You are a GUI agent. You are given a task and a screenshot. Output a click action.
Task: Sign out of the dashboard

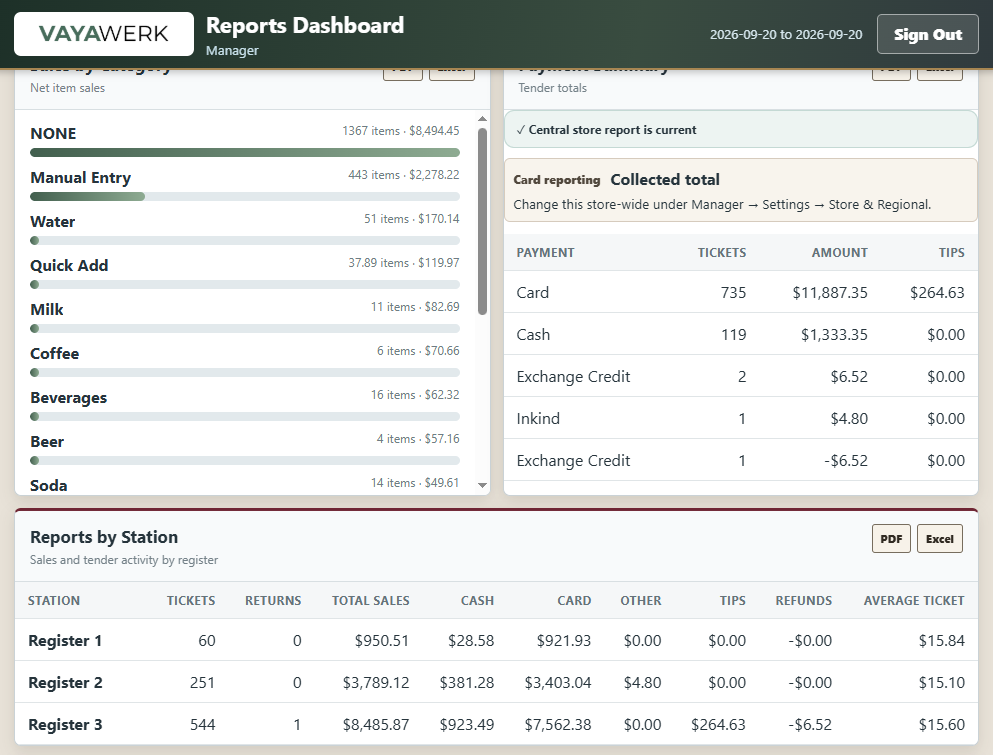pos(927,34)
